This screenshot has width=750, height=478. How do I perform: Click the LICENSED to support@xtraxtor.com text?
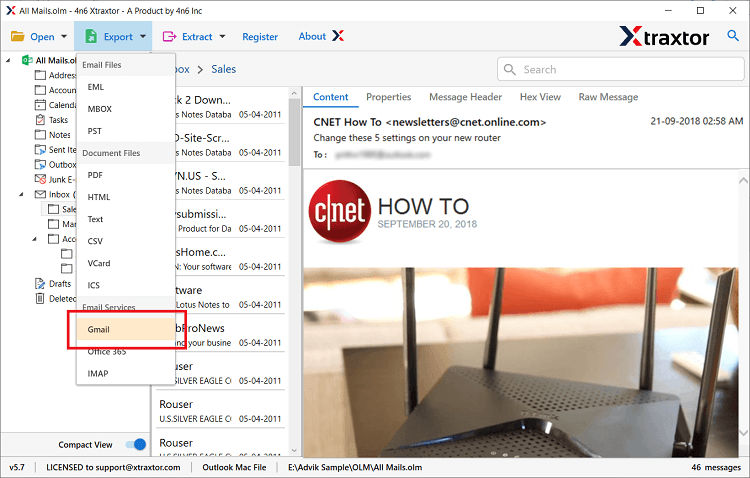pyautogui.click(x=113, y=467)
